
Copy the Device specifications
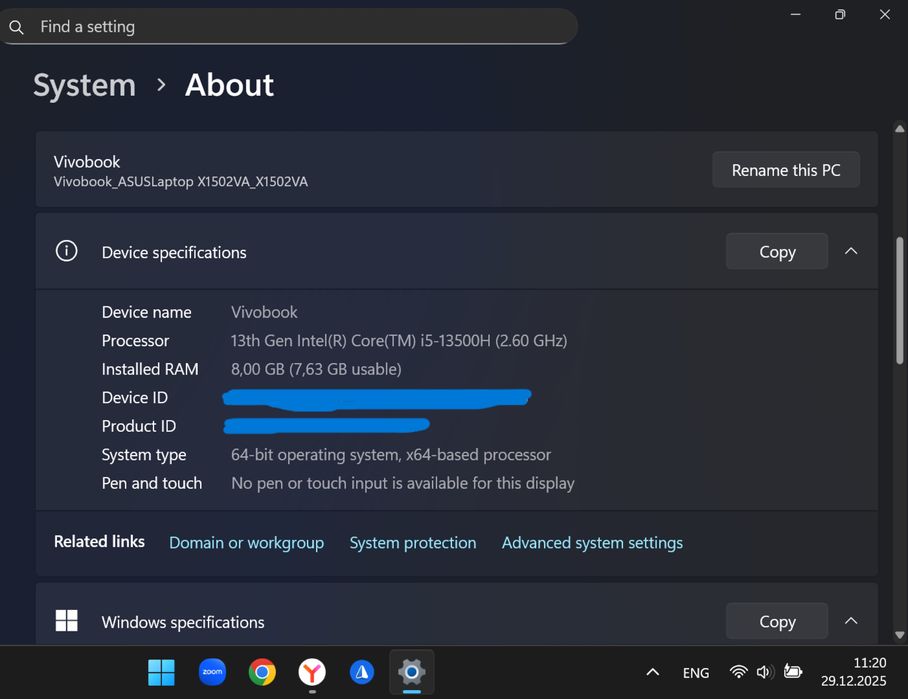pyautogui.click(x=777, y=251)
